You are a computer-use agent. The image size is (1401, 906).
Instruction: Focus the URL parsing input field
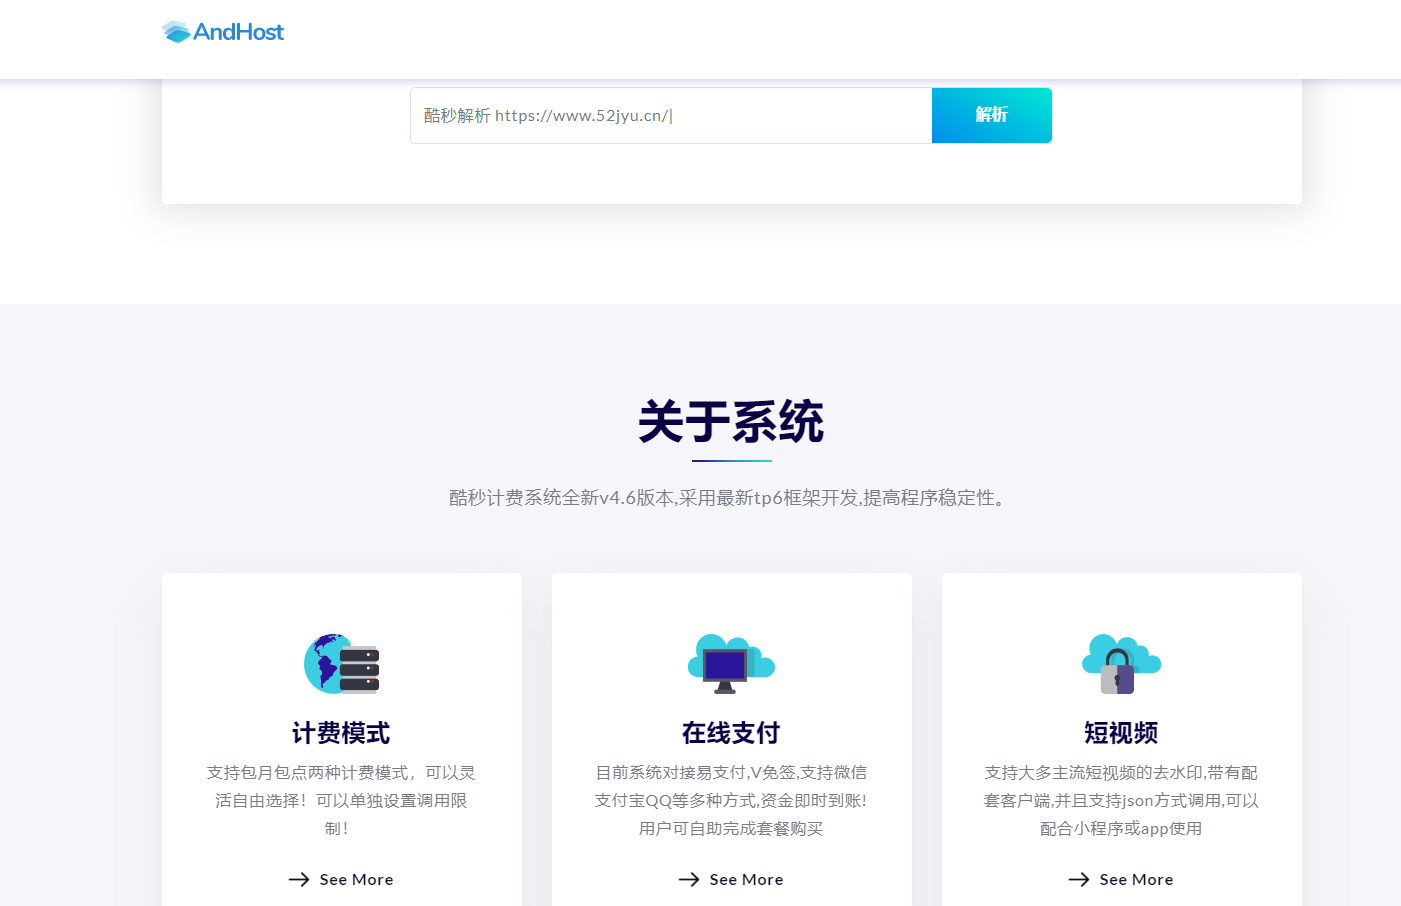pyautogui.click(x=670, y=116)
